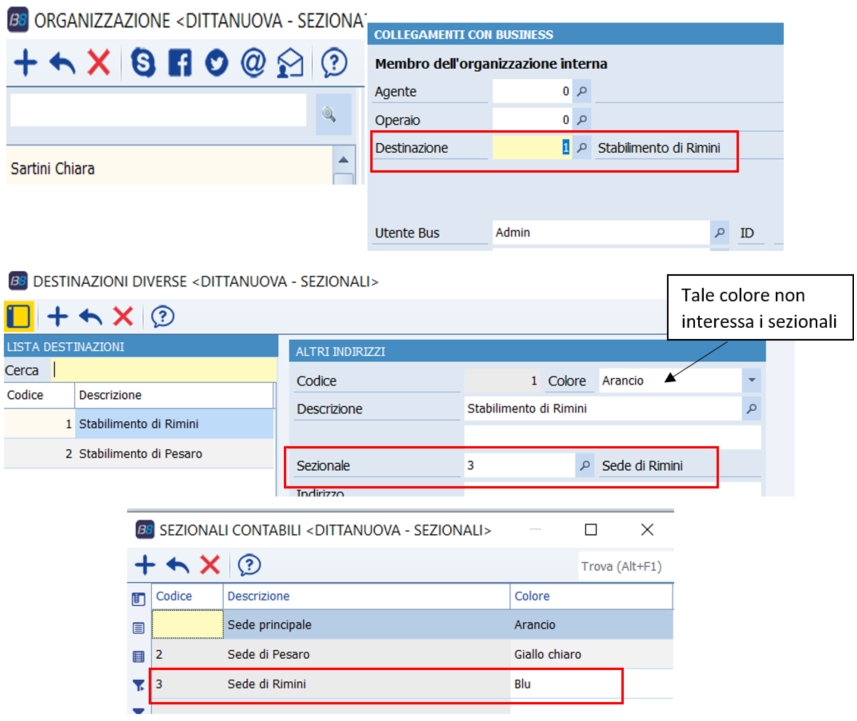The width and height of the screenshot is (857, 721).
Task: Click the undo arrow in Sezionali Contabili toolbar
Action: tap(178, 565)
